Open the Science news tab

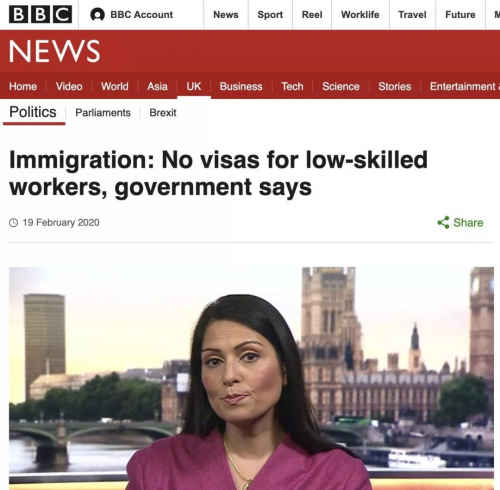pos(341,86)
